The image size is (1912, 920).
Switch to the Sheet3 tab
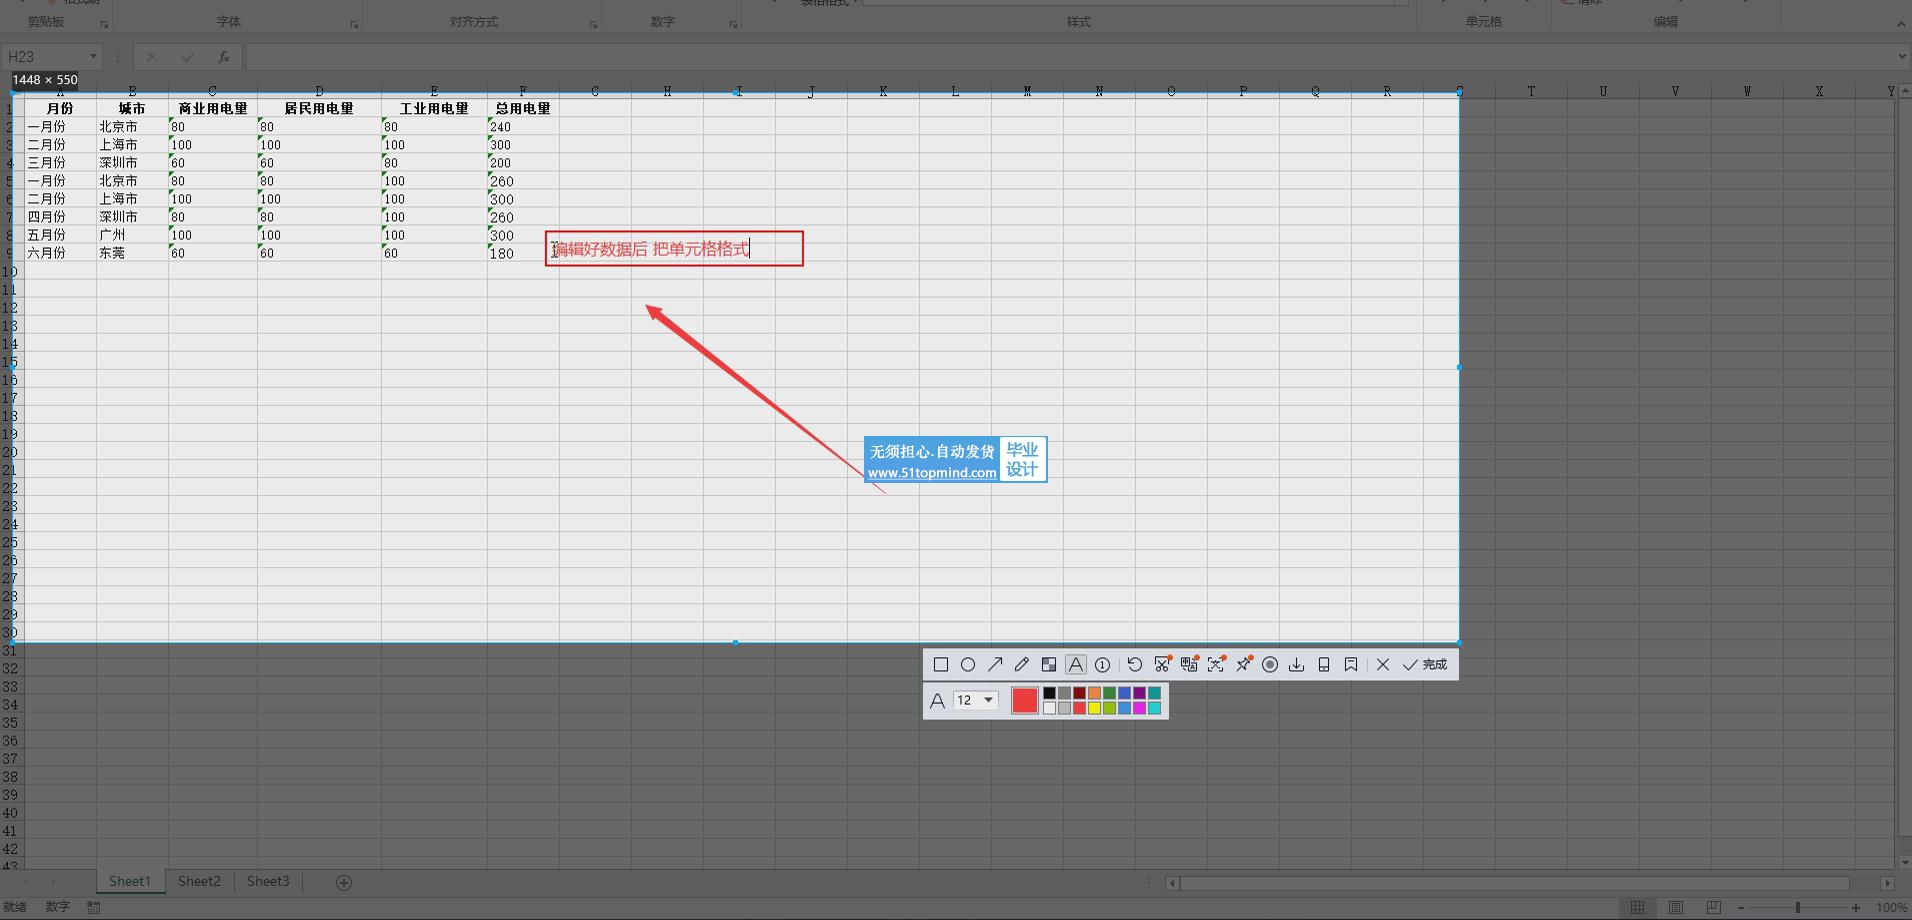point(268,882)
